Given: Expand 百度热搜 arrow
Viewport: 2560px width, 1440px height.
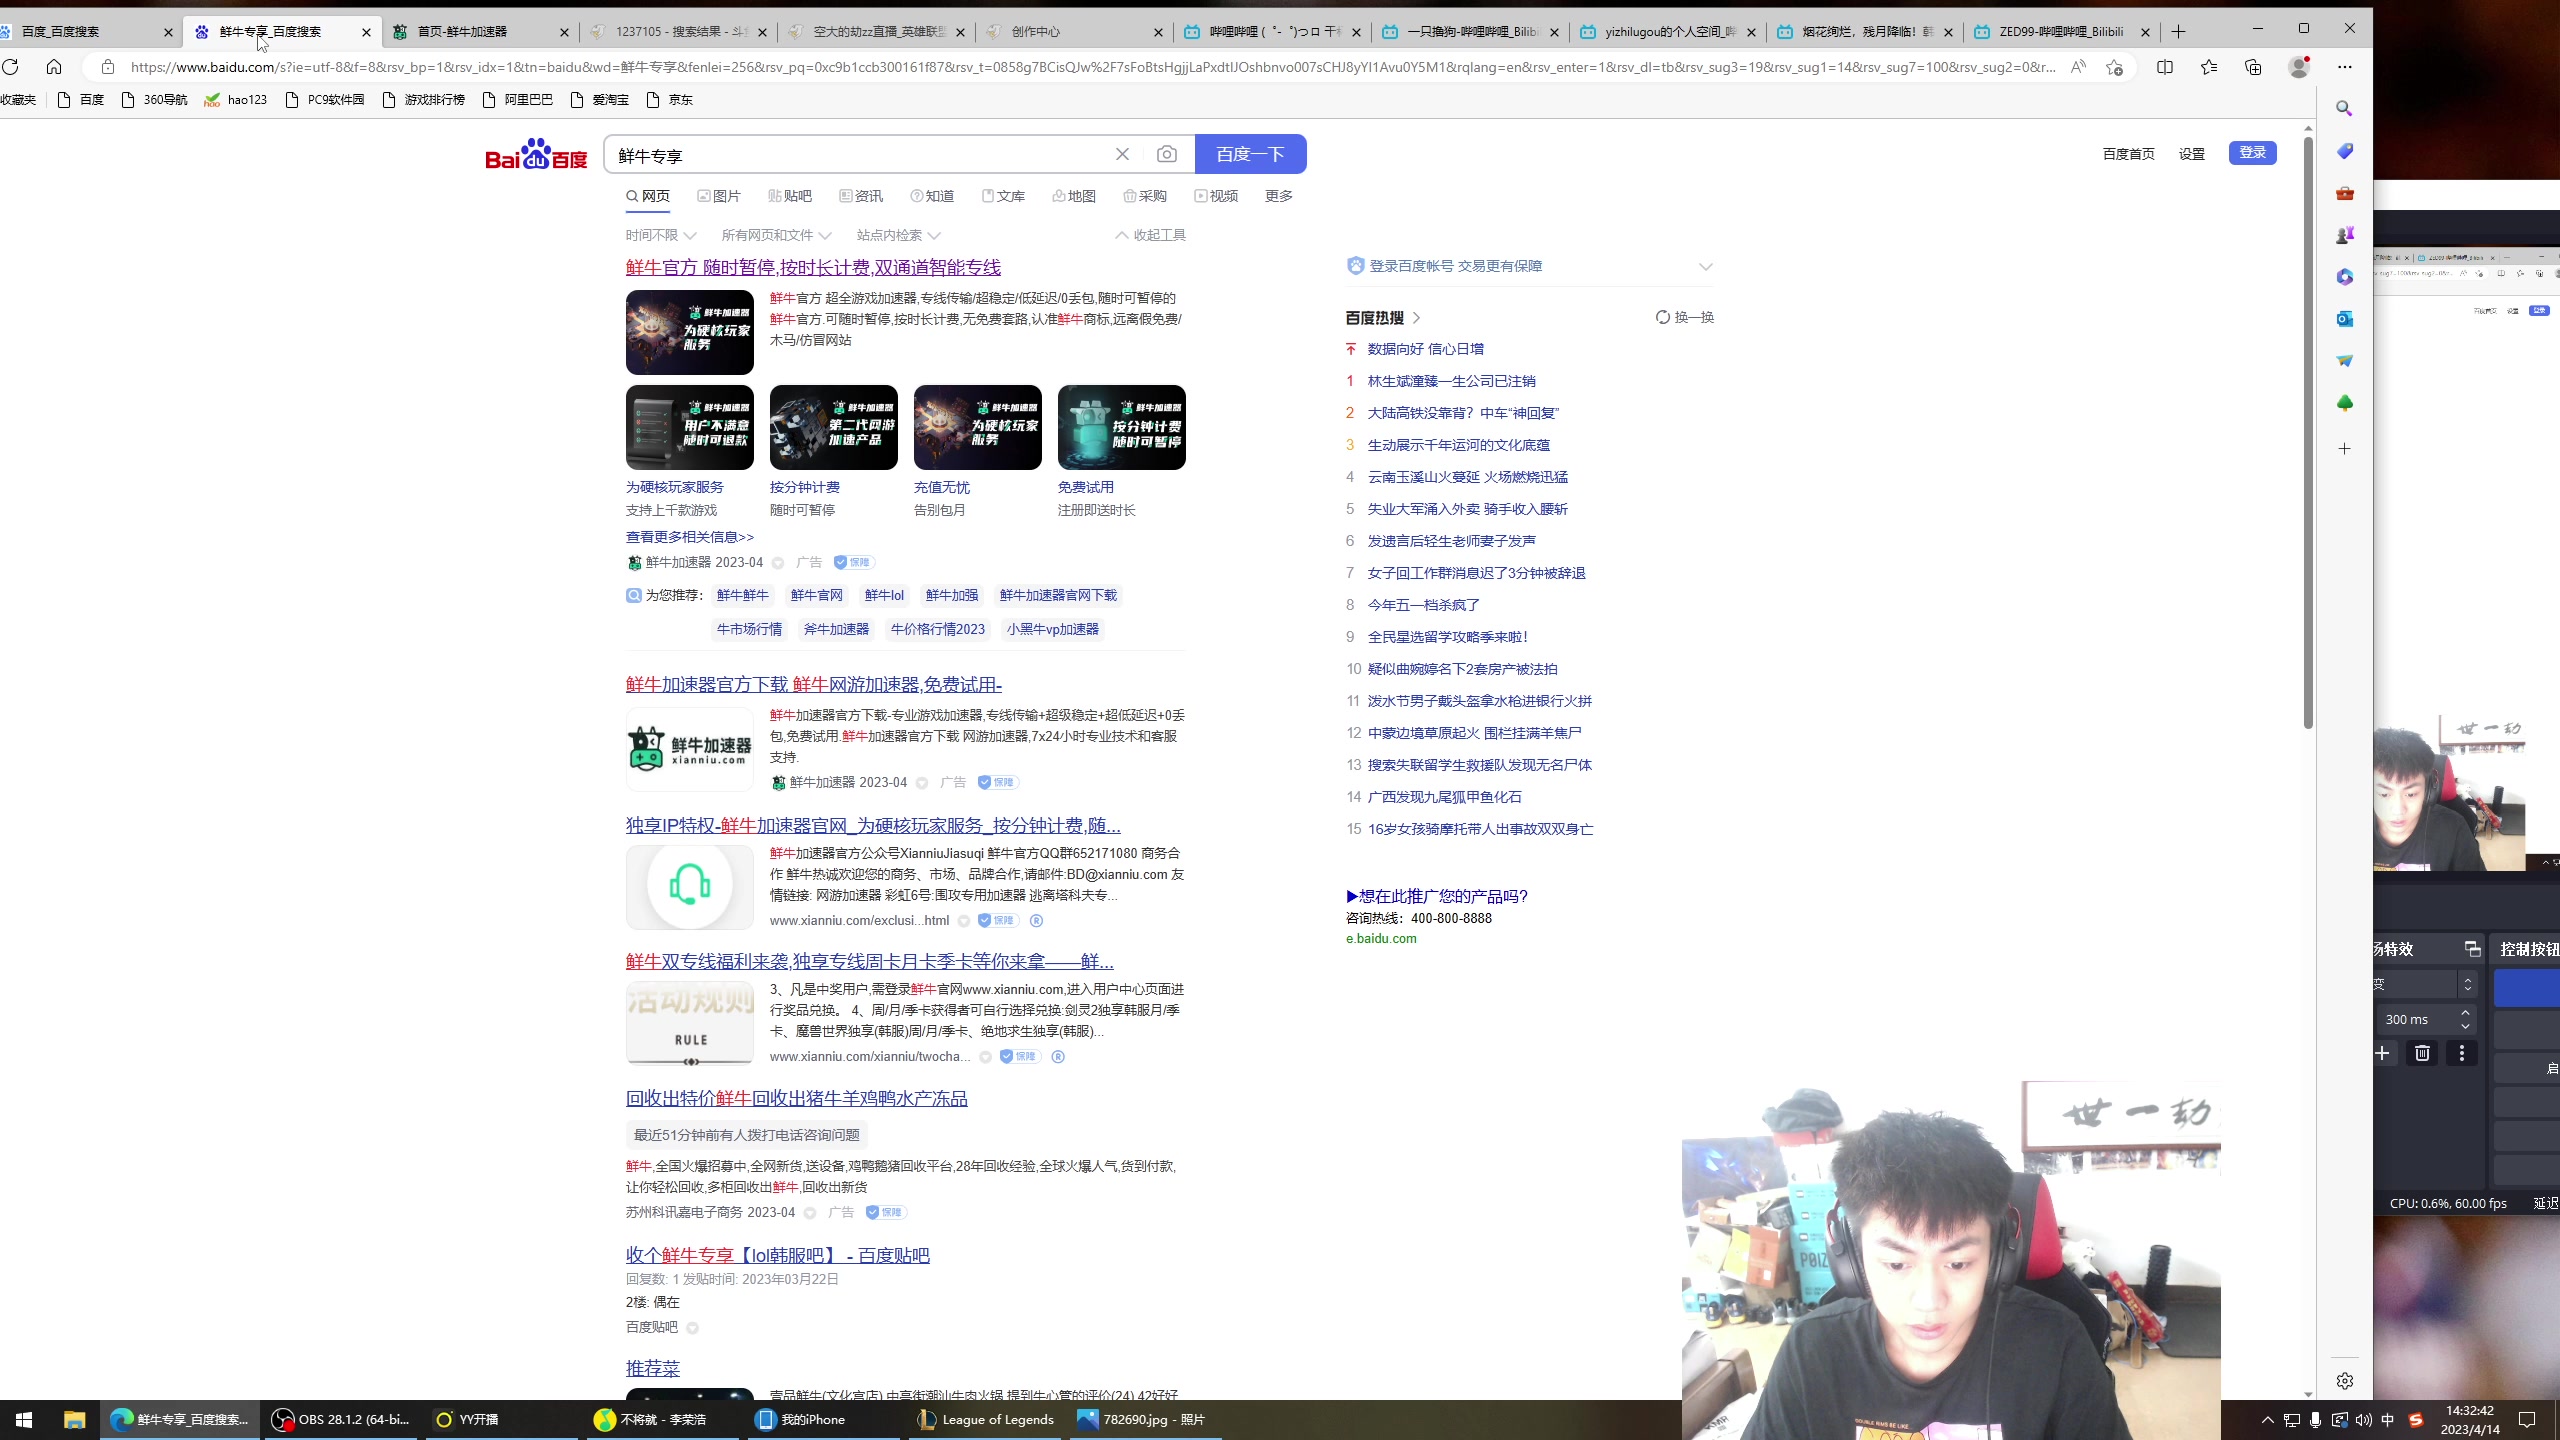Looking at the screenshot, I should point(1416,318).
